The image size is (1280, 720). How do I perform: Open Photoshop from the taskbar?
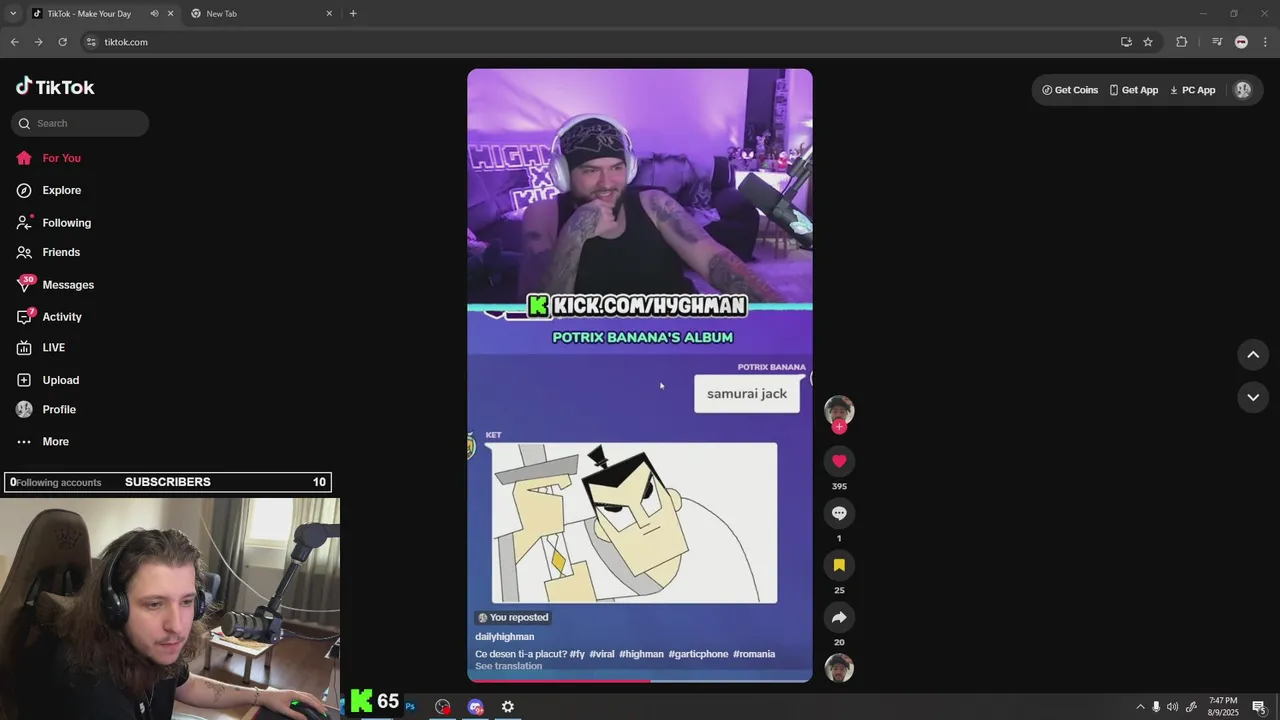click(410, 707)
